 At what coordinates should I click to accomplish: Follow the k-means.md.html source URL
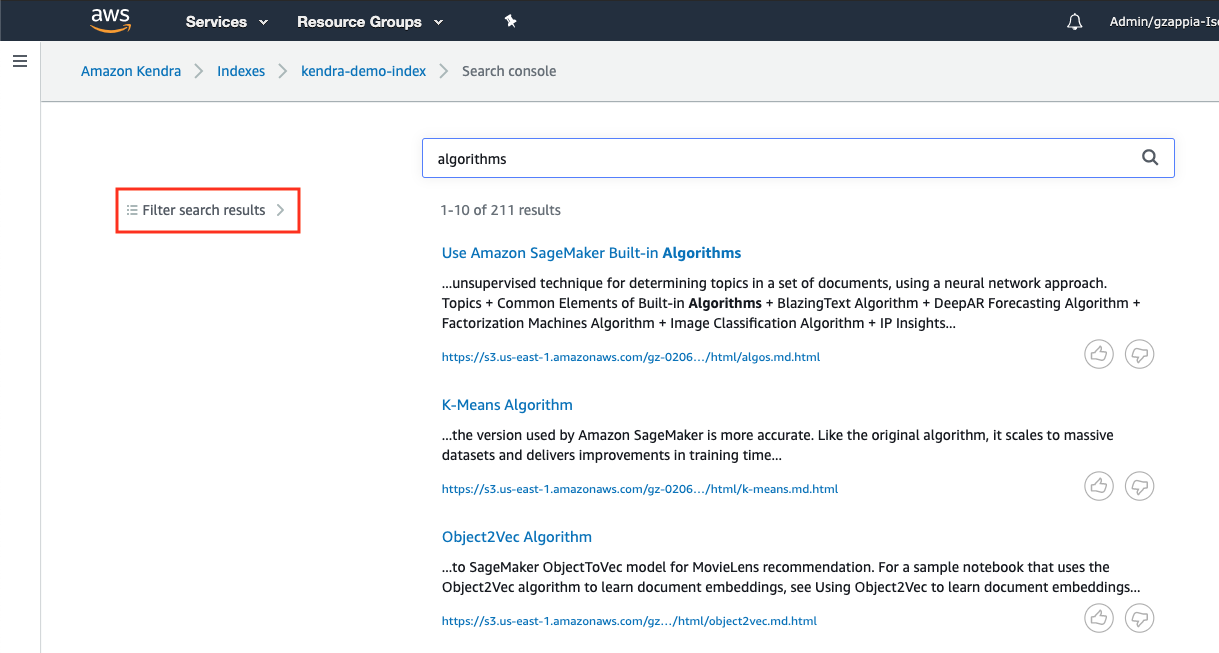click(640, 489)
